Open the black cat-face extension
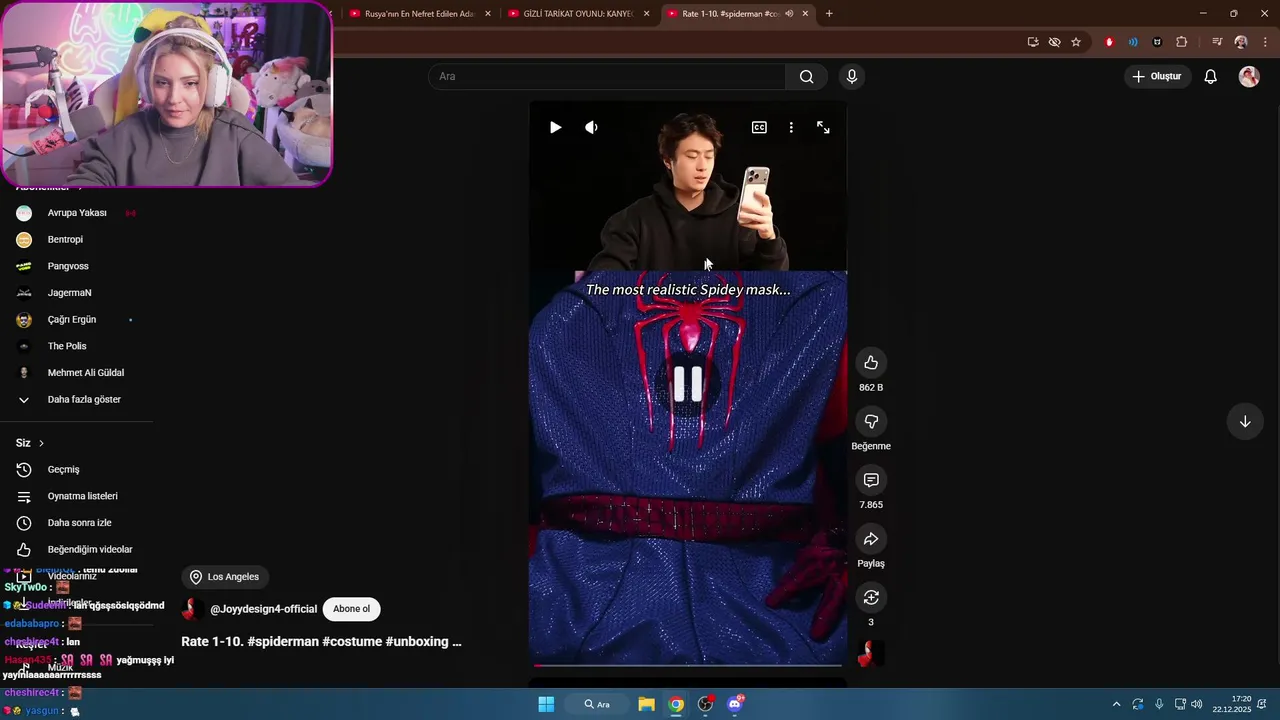 pos(1157,42)
